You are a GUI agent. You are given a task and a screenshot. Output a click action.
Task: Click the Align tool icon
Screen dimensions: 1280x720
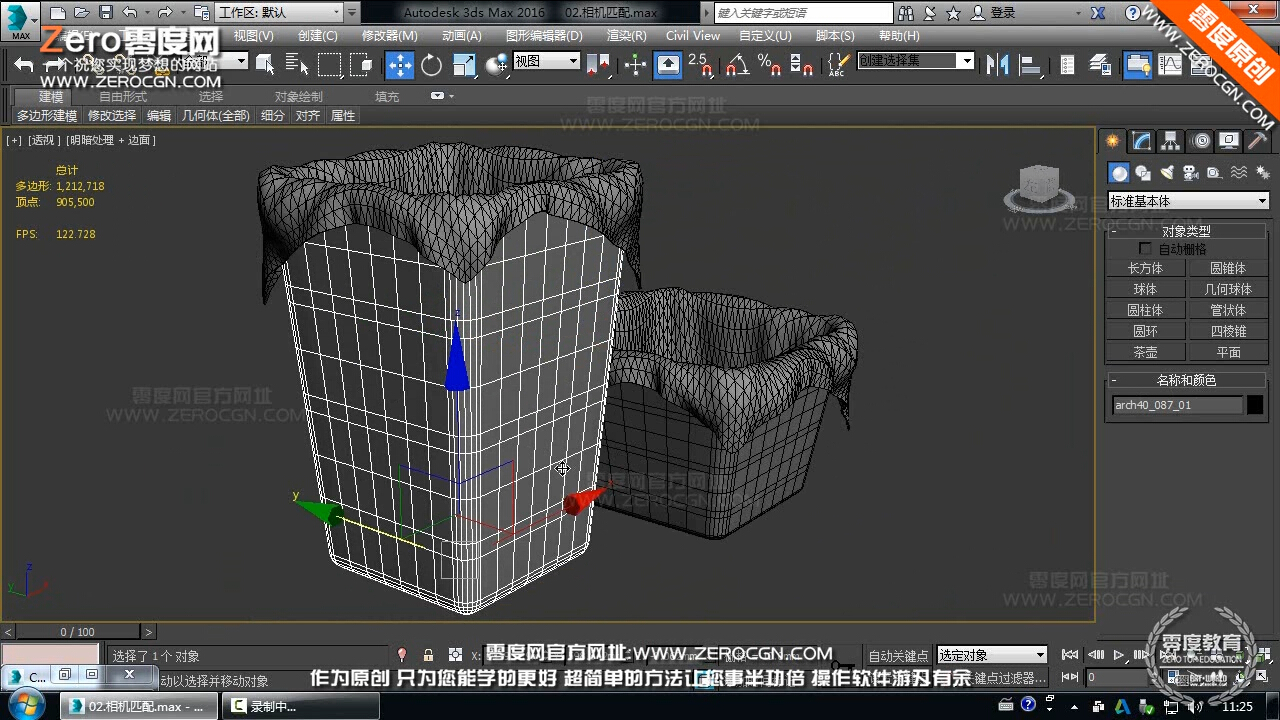click(x=1030, y=65)
